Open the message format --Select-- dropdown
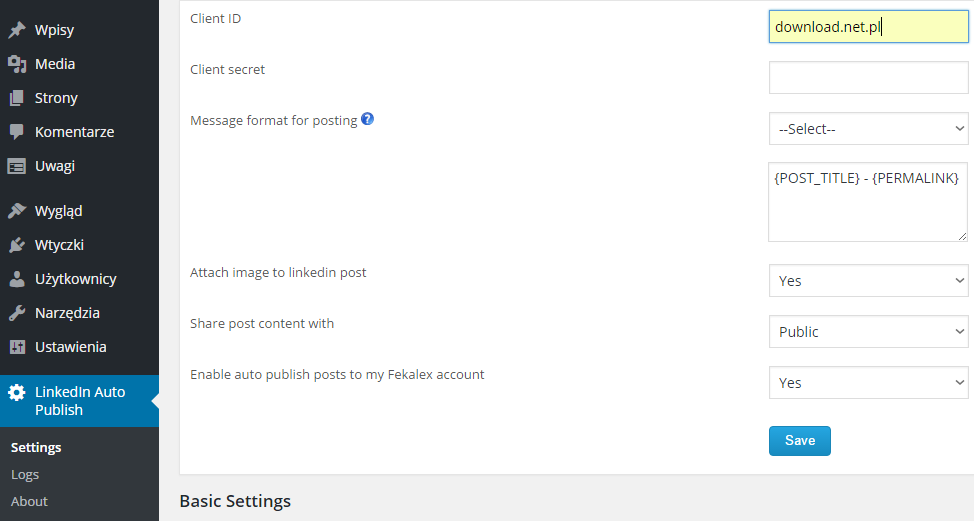The image size is (974, 521). pos(868,129)
